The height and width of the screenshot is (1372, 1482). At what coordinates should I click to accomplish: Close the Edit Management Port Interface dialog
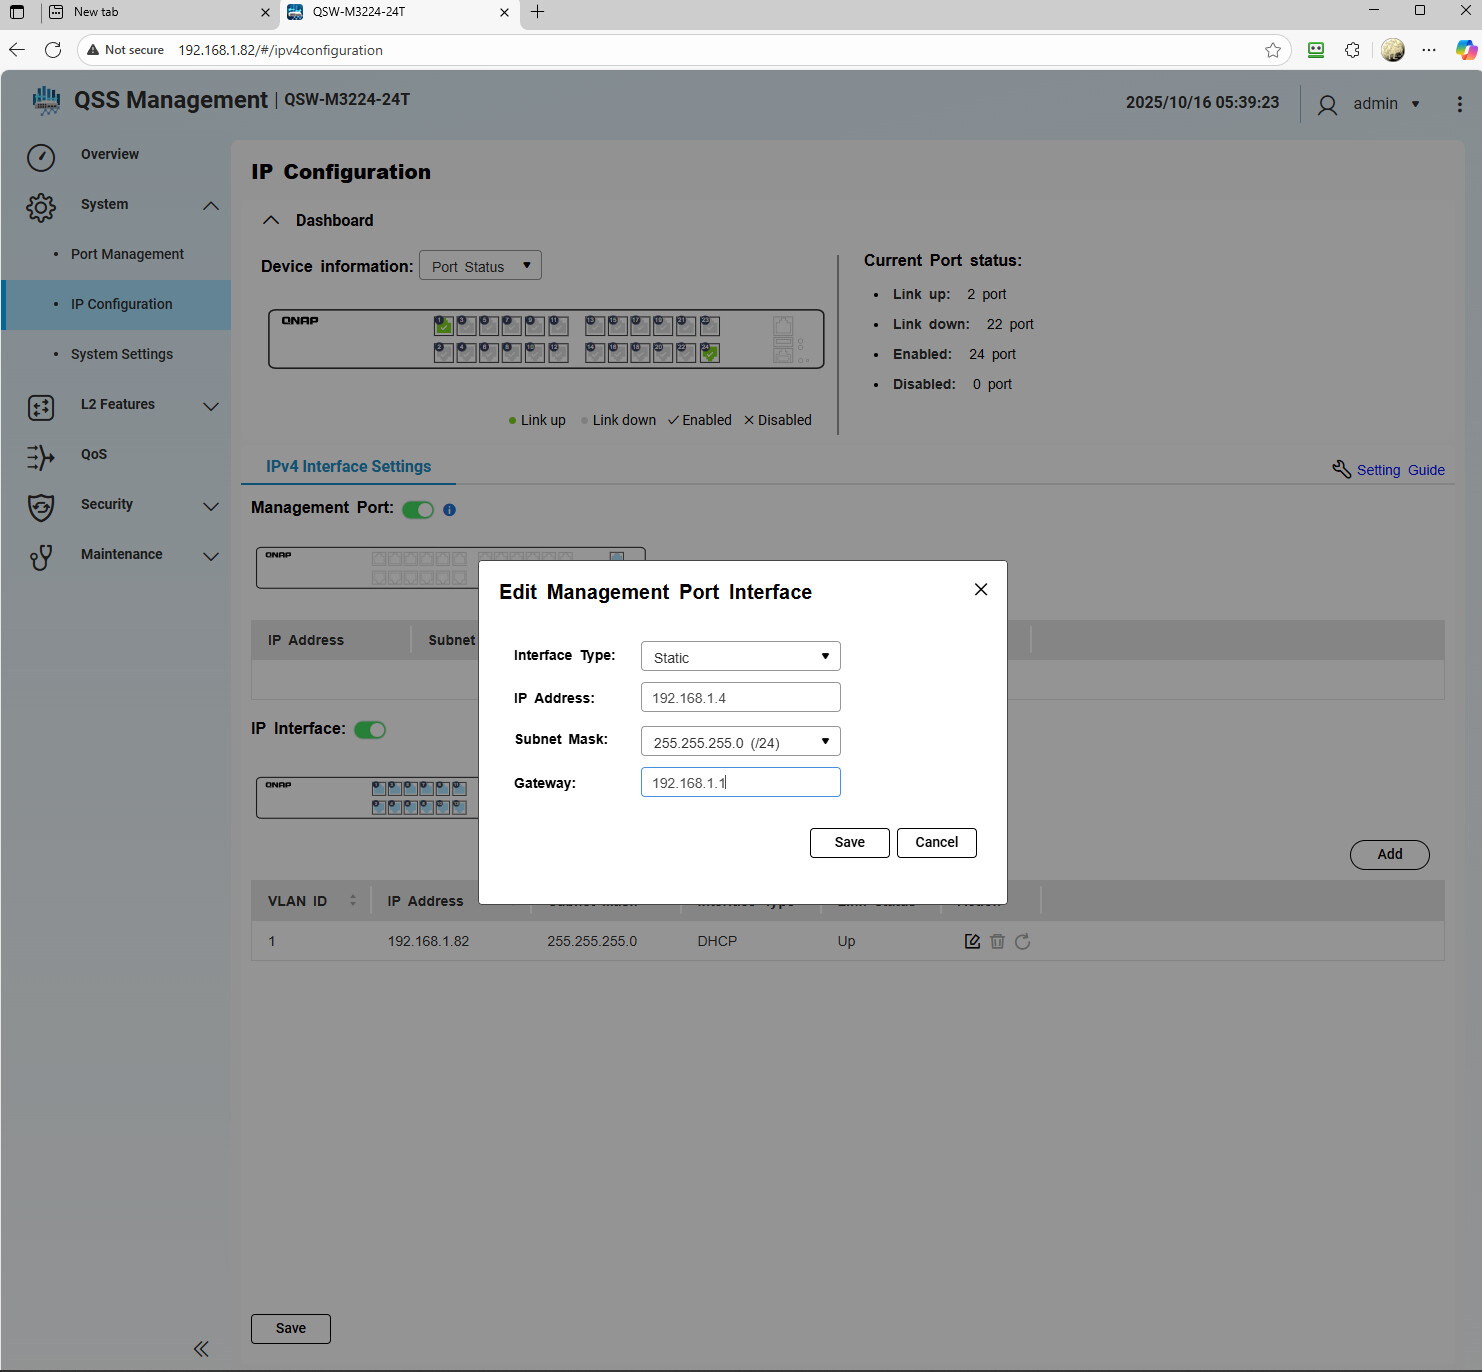click(981, 590)
